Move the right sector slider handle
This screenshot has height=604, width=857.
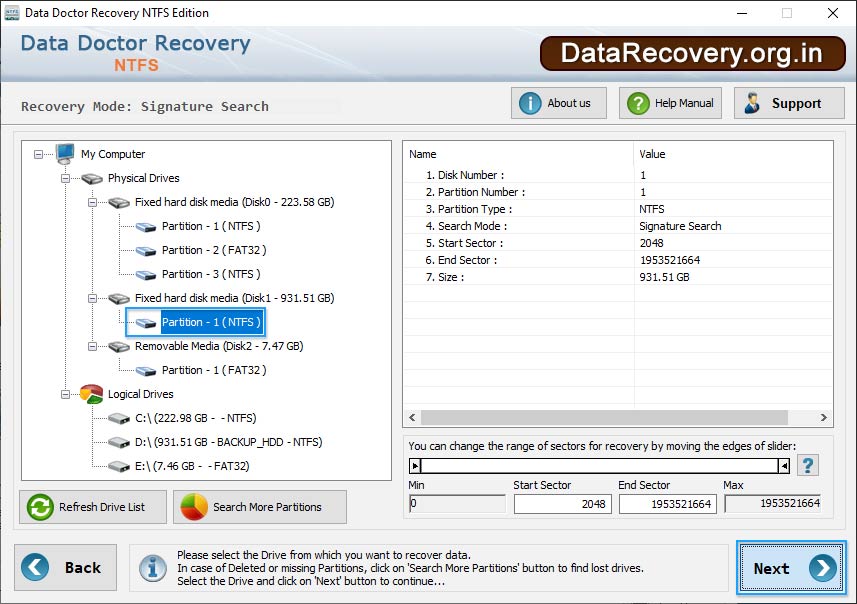784,466
